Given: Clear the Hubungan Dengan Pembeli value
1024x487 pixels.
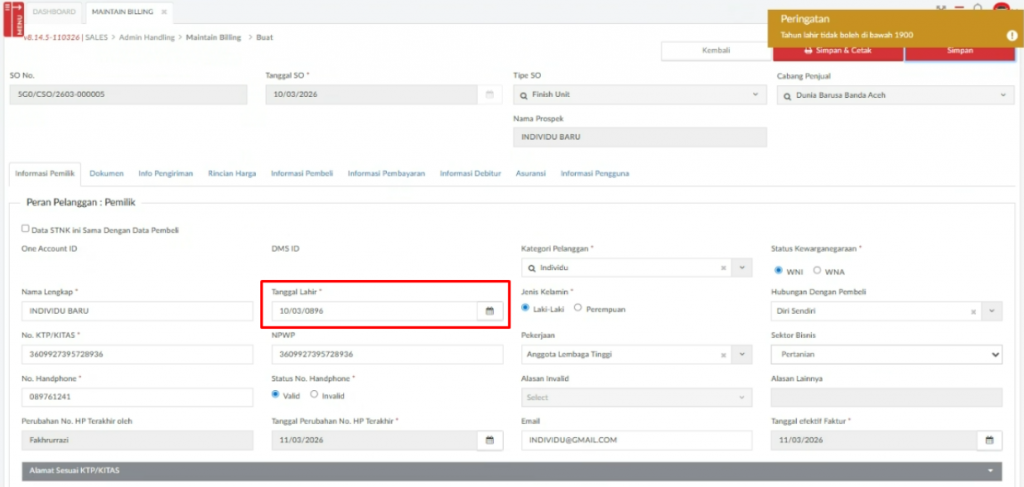Looking at the screenshot, I should tap(973, 311).
